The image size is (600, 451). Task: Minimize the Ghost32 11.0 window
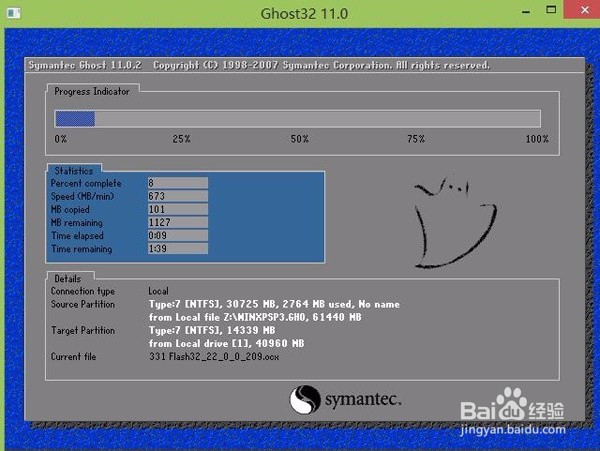[527, 11]
